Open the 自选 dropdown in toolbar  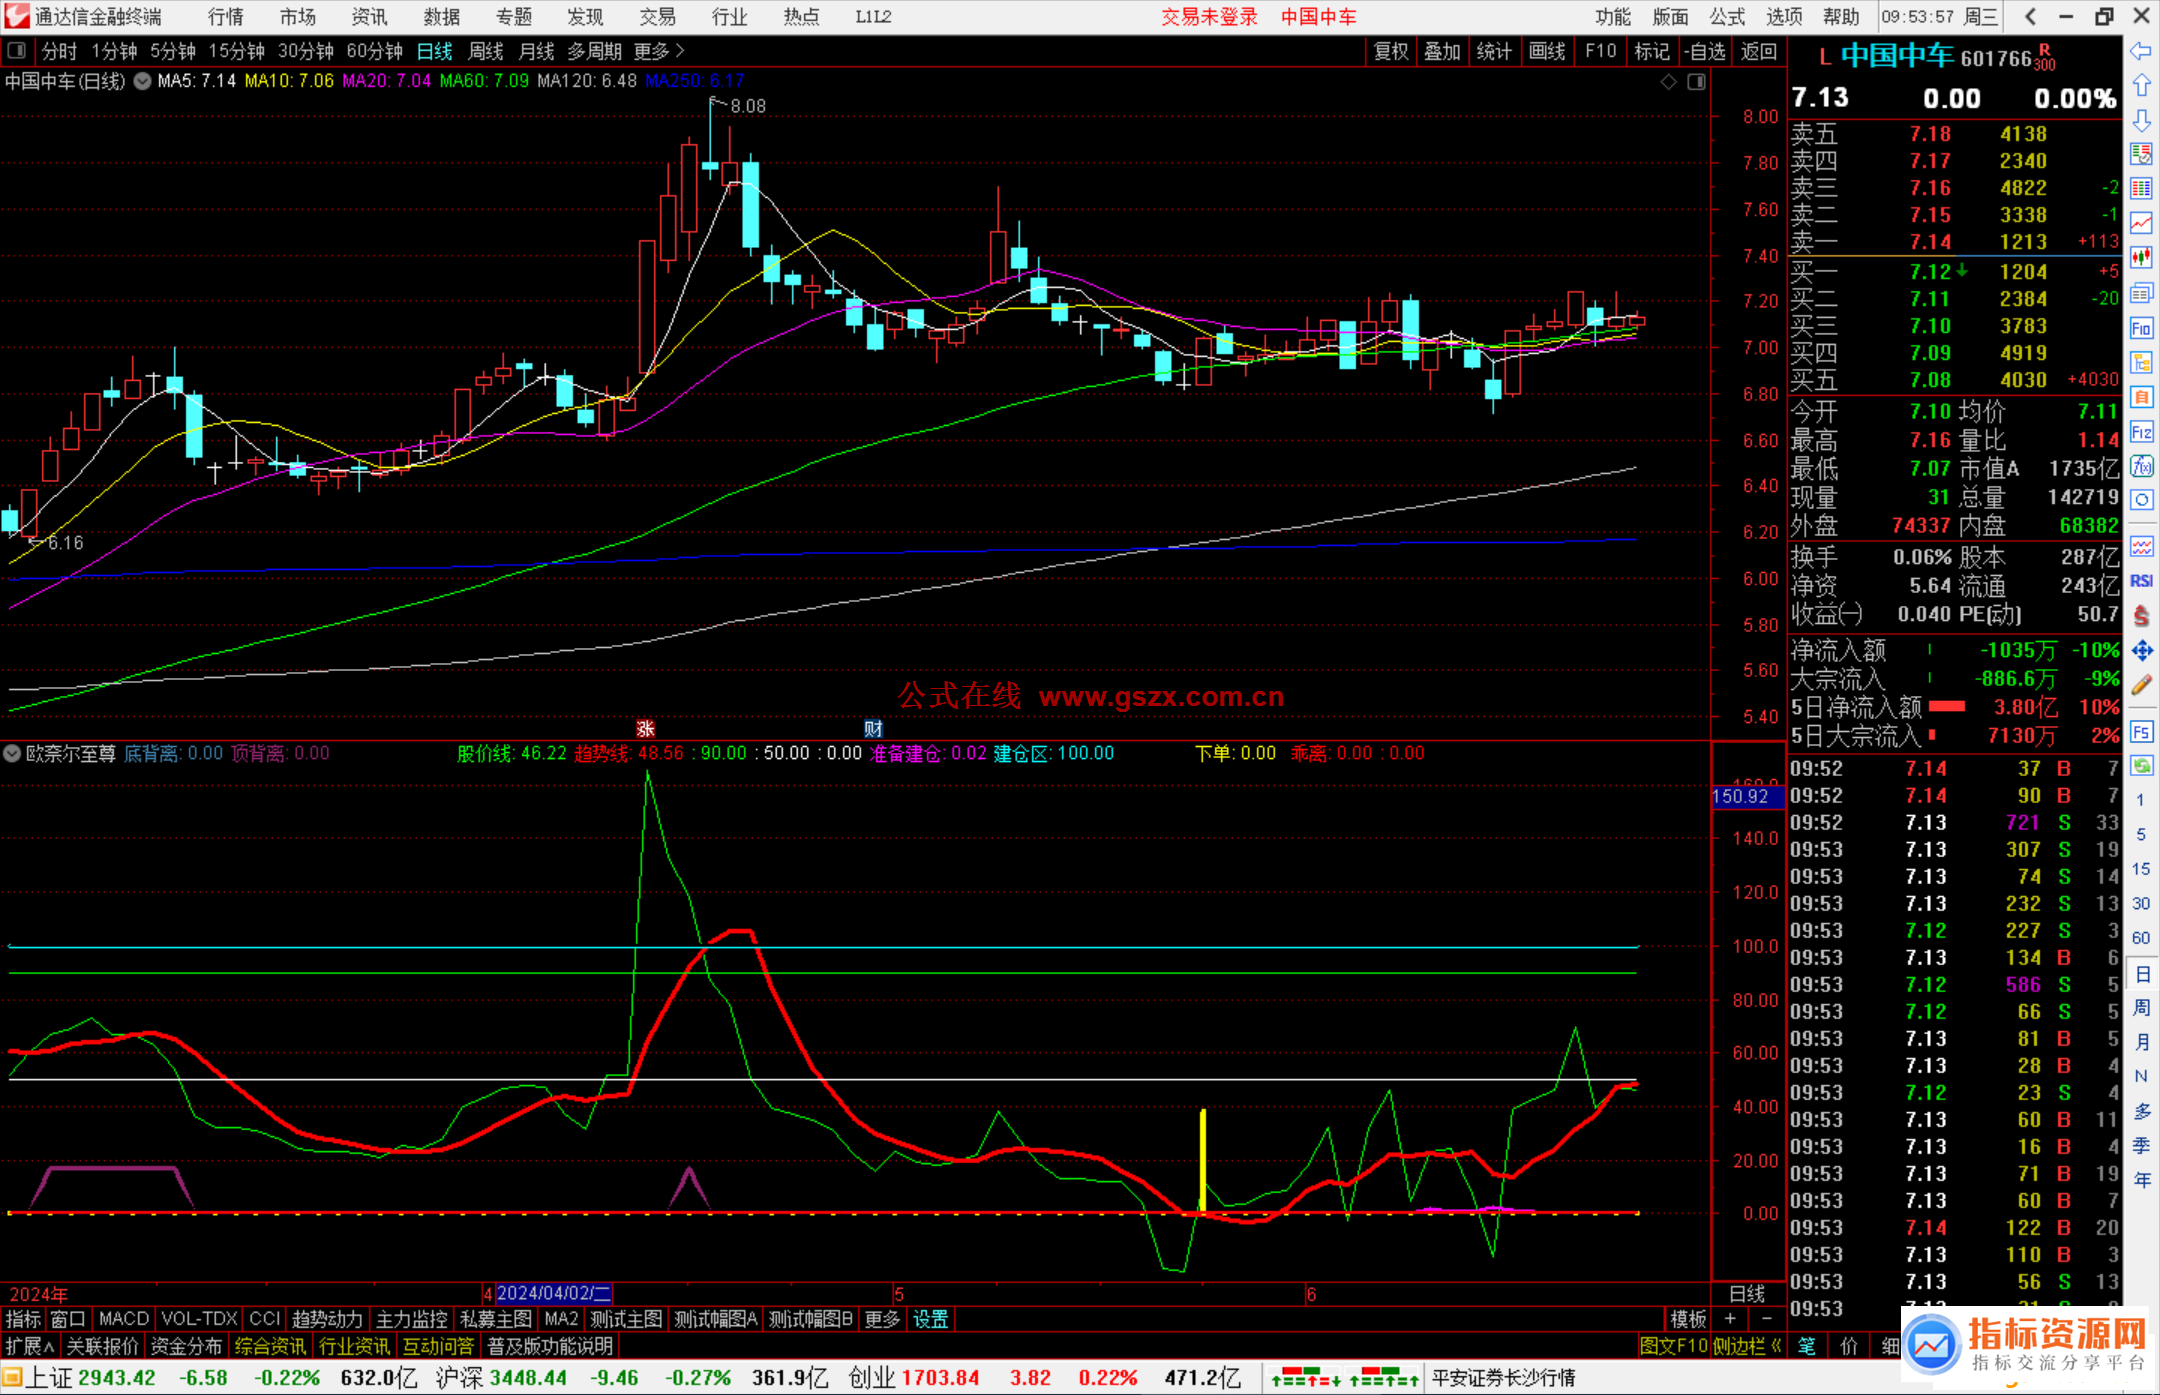1705,51
